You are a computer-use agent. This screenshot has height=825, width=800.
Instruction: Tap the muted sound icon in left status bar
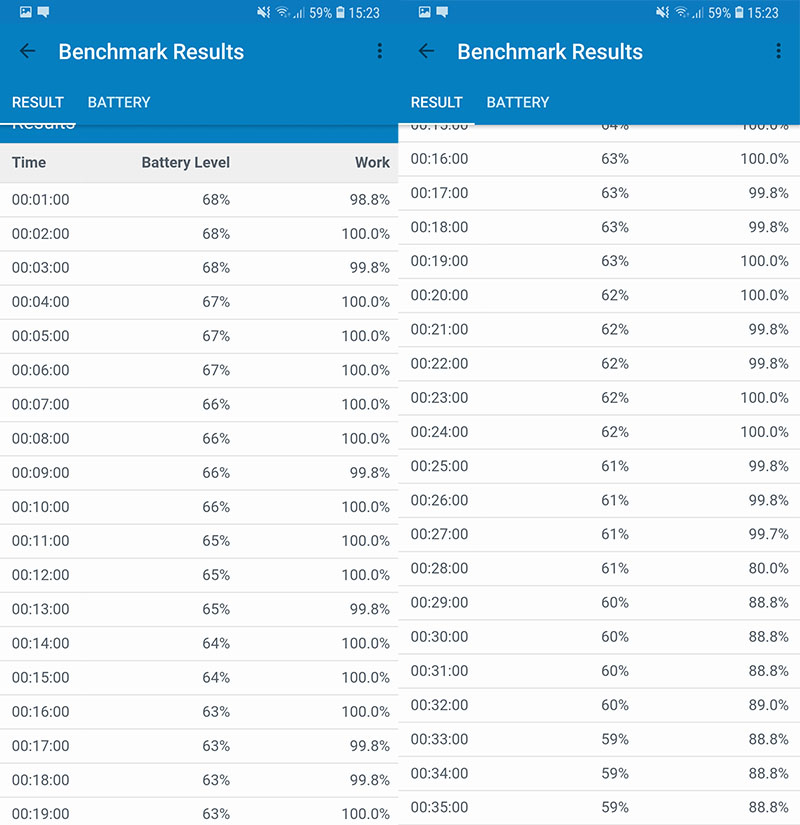[x=263, y=13]
